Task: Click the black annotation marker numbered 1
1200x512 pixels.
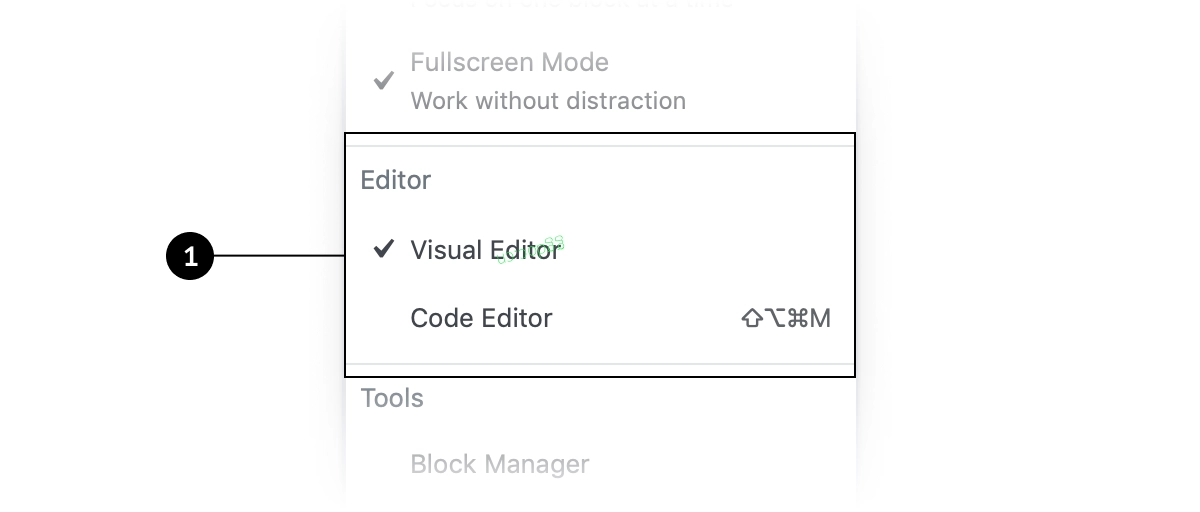Action: (190, 256)
